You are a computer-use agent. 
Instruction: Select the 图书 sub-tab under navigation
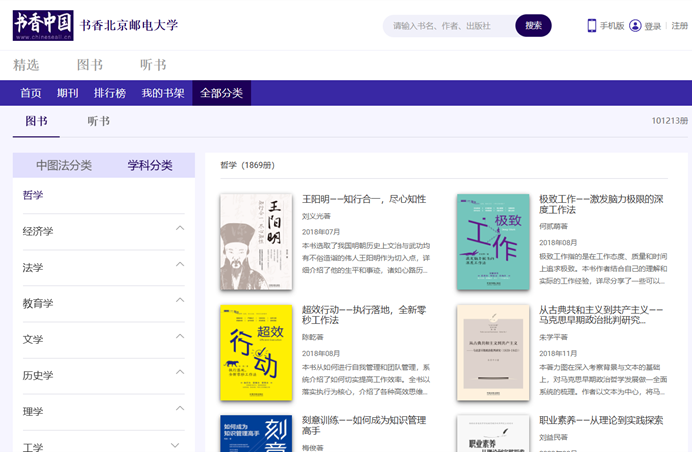point(36,121)
